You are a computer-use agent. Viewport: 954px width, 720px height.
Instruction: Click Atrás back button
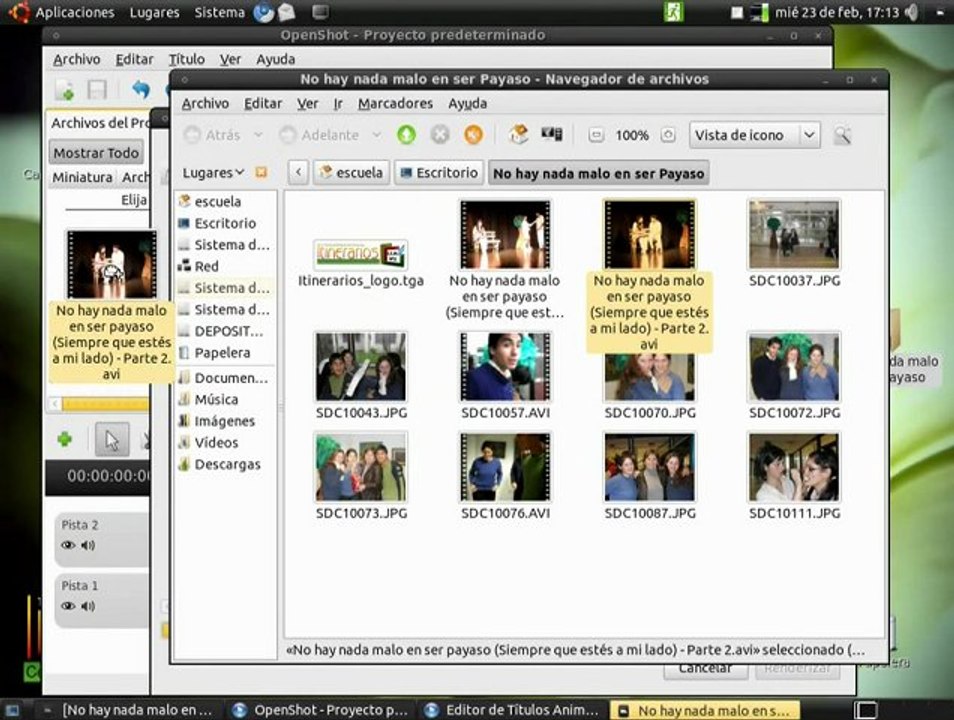(x=213, y=135)
